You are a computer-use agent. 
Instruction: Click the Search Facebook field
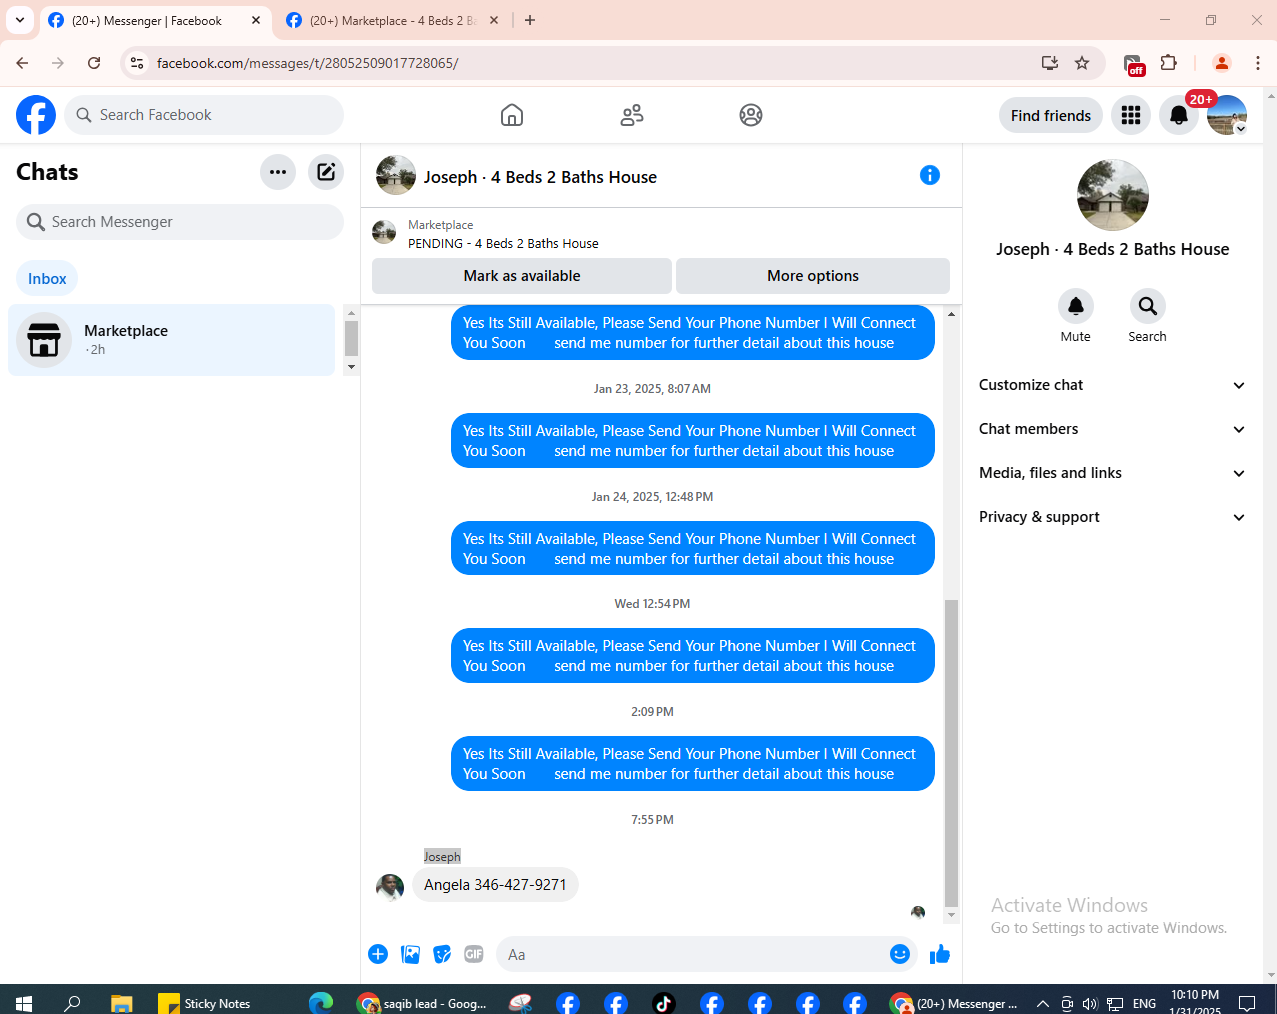(204, 115)
